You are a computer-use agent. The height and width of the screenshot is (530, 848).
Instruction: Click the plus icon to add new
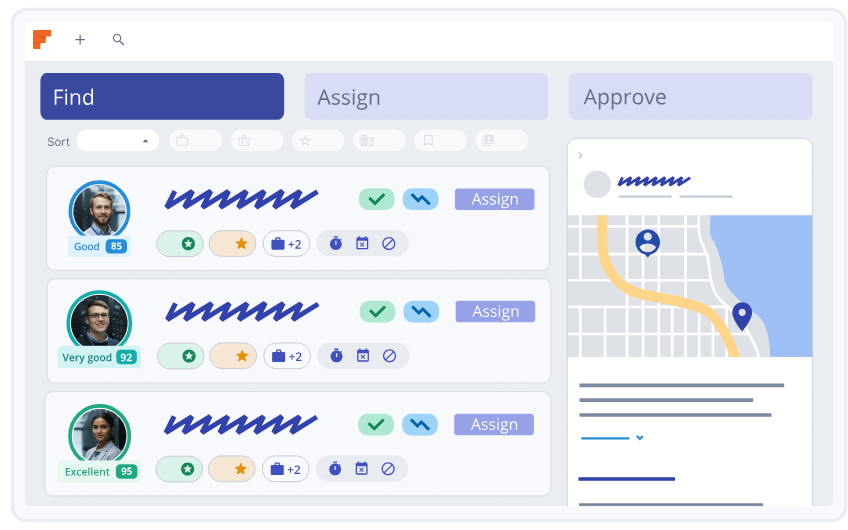(x=80, y=40)
